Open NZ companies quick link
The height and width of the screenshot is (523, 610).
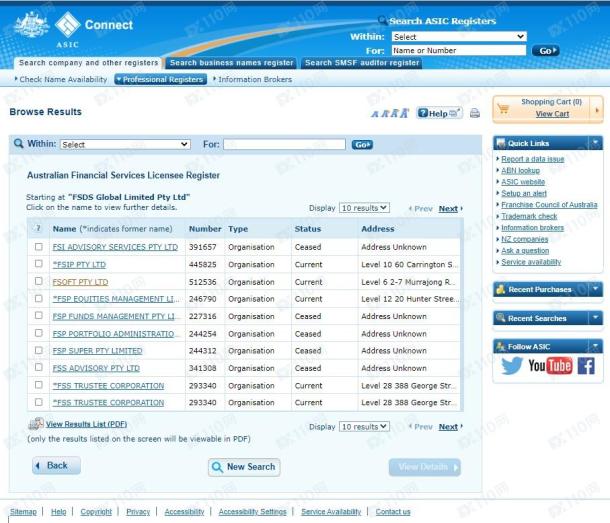click(524, 239)
